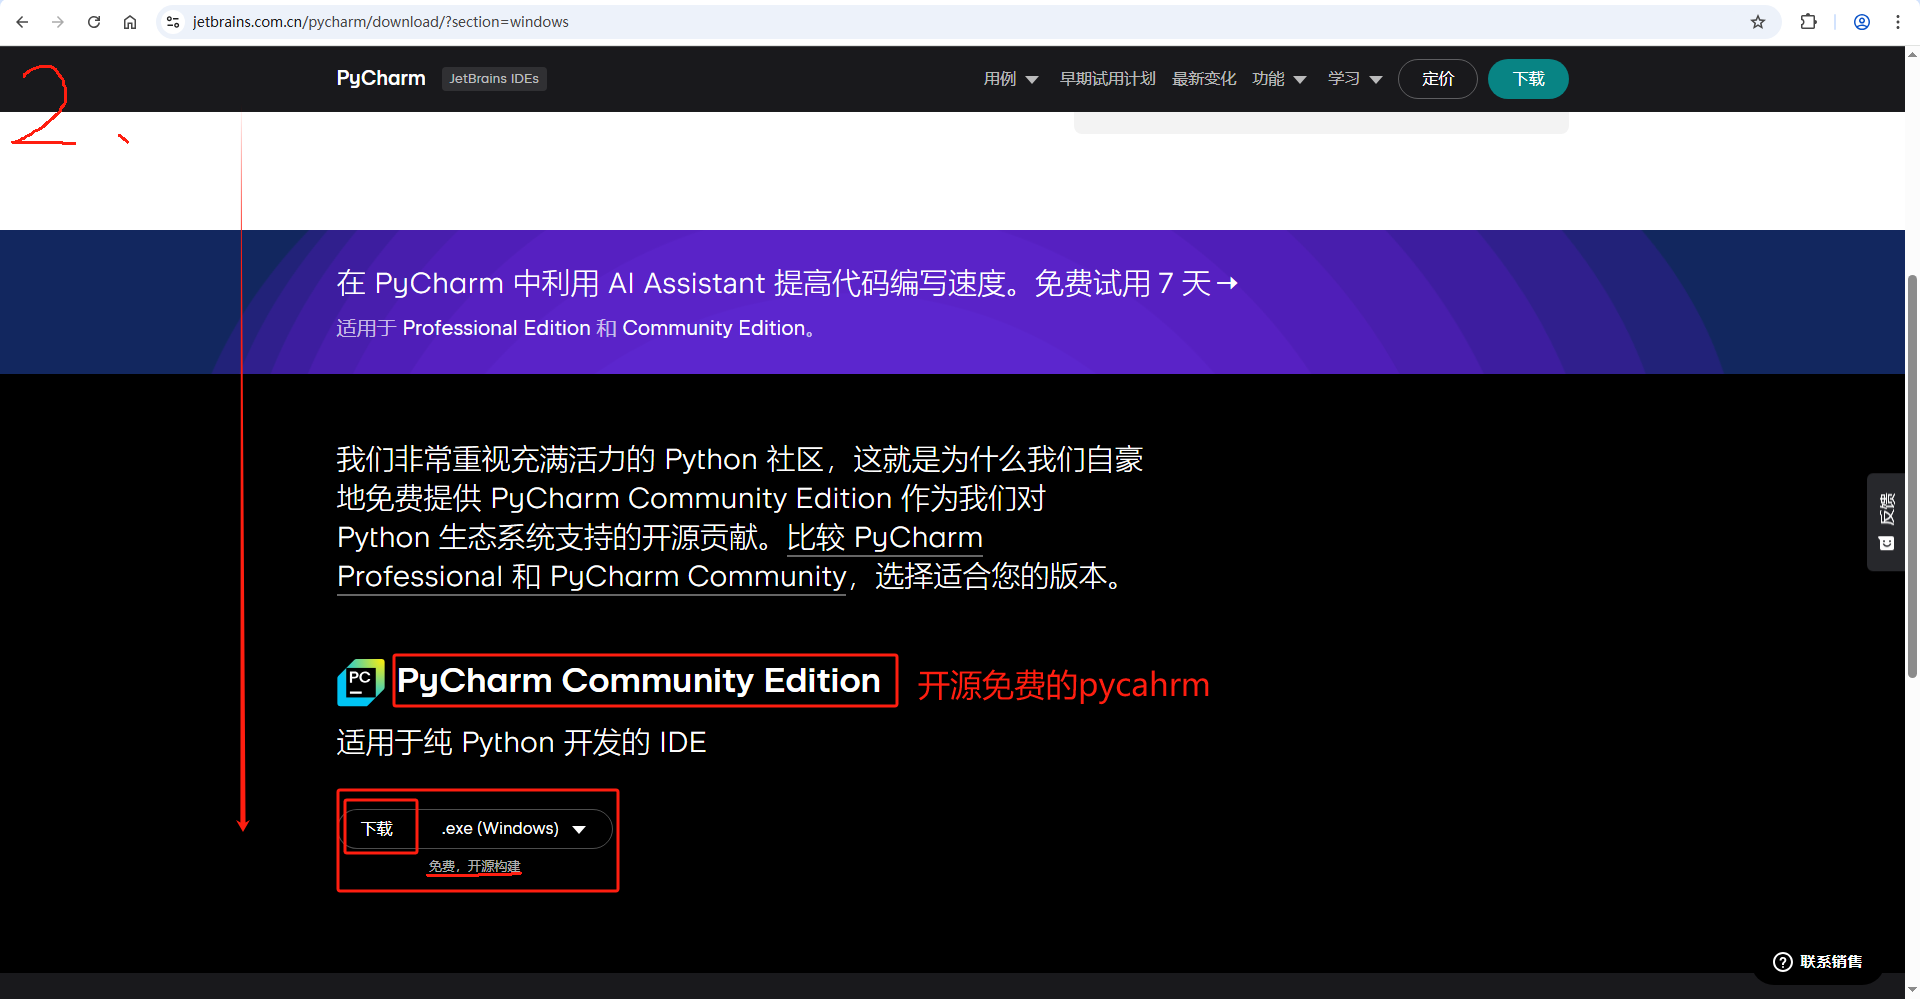Open the browser profile icon
Viewport: 1920px width, 999px height.
pos(1862,22)
